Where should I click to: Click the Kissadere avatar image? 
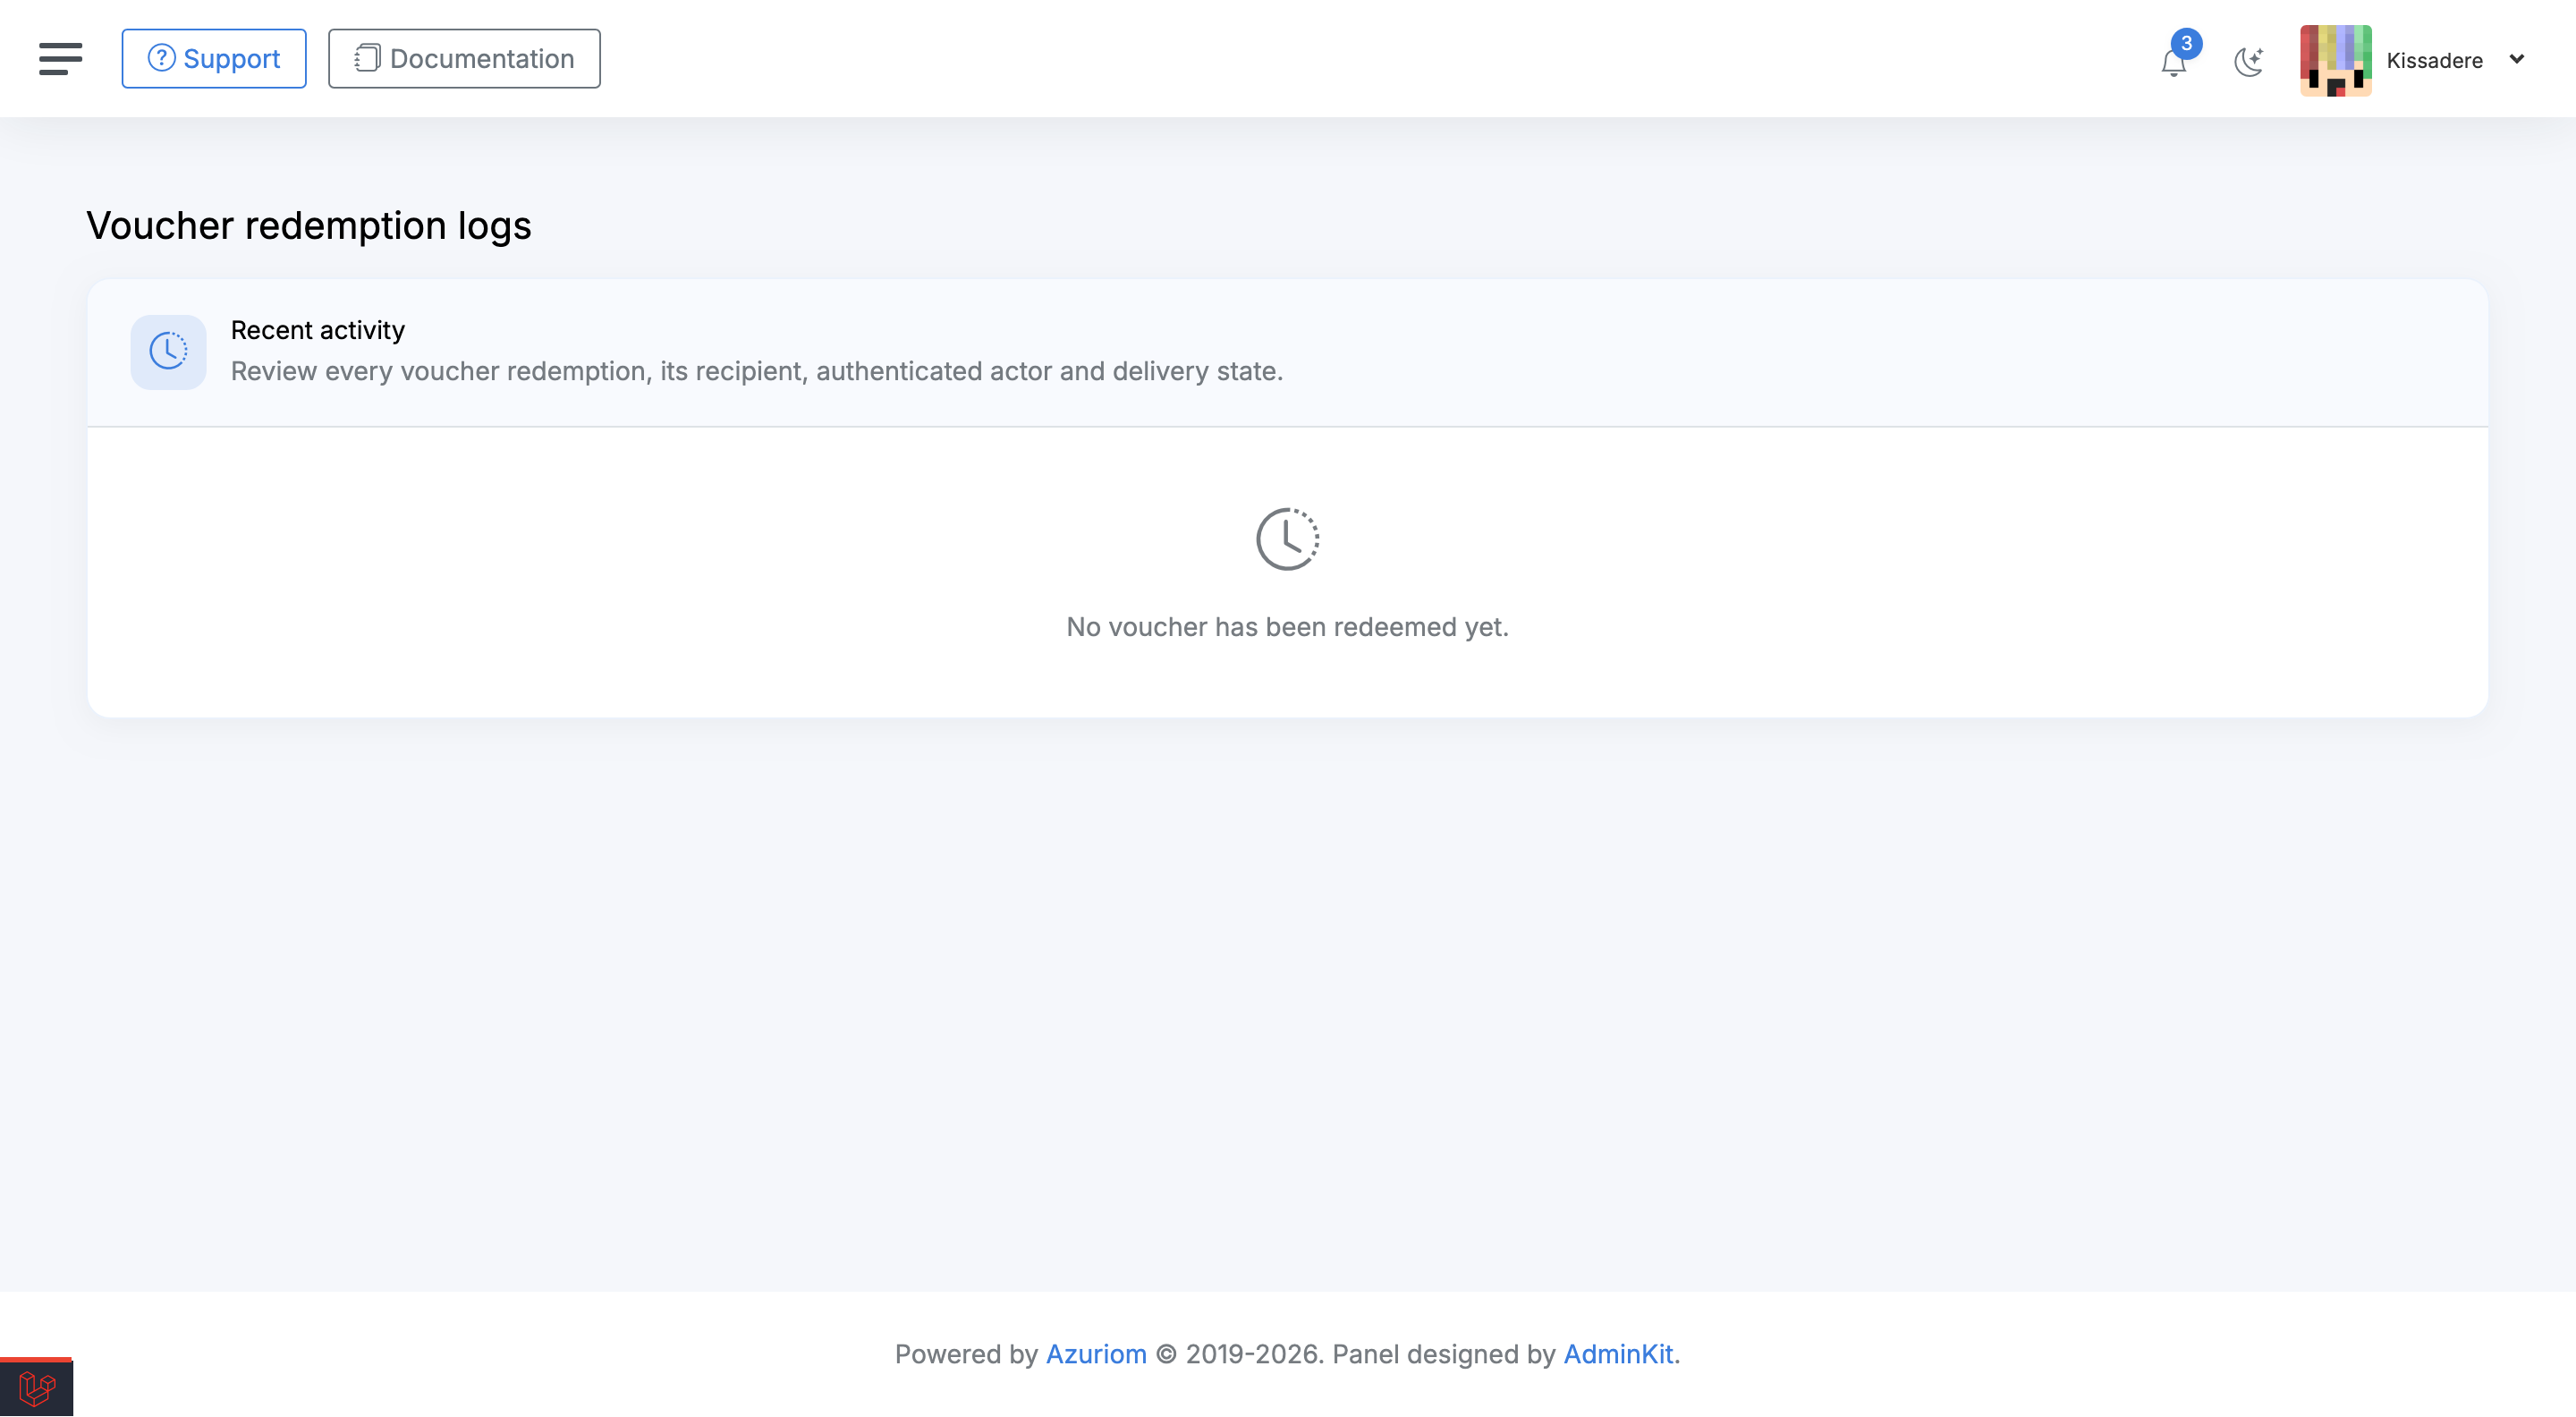pos(2335,60)
